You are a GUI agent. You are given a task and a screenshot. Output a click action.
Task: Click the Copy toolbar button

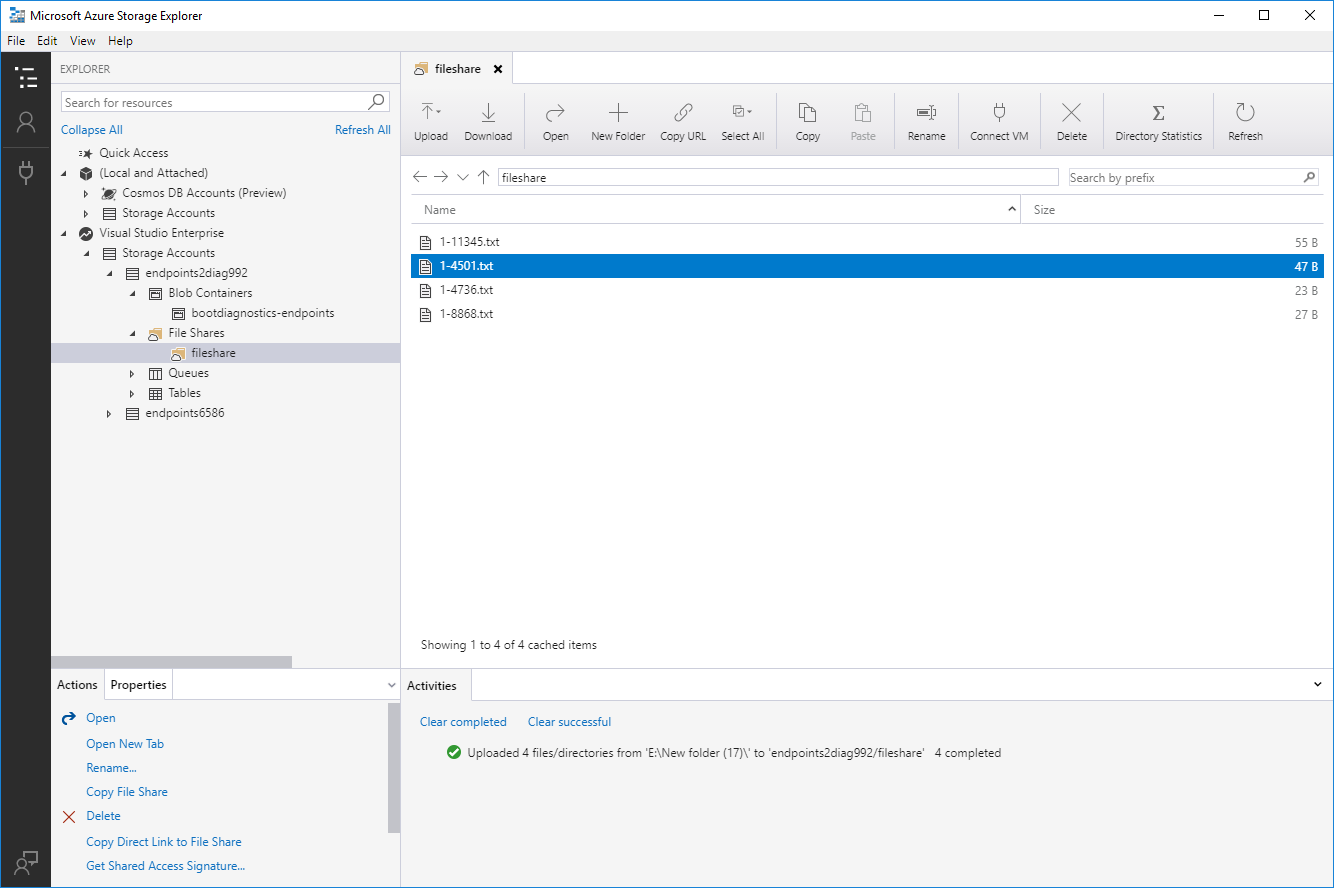808,122
